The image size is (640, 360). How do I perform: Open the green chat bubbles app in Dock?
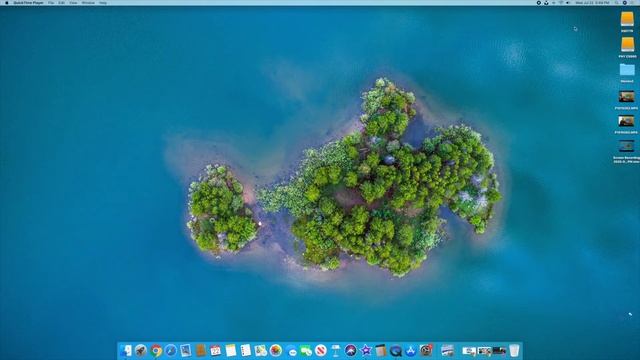[x=306, y=351]
